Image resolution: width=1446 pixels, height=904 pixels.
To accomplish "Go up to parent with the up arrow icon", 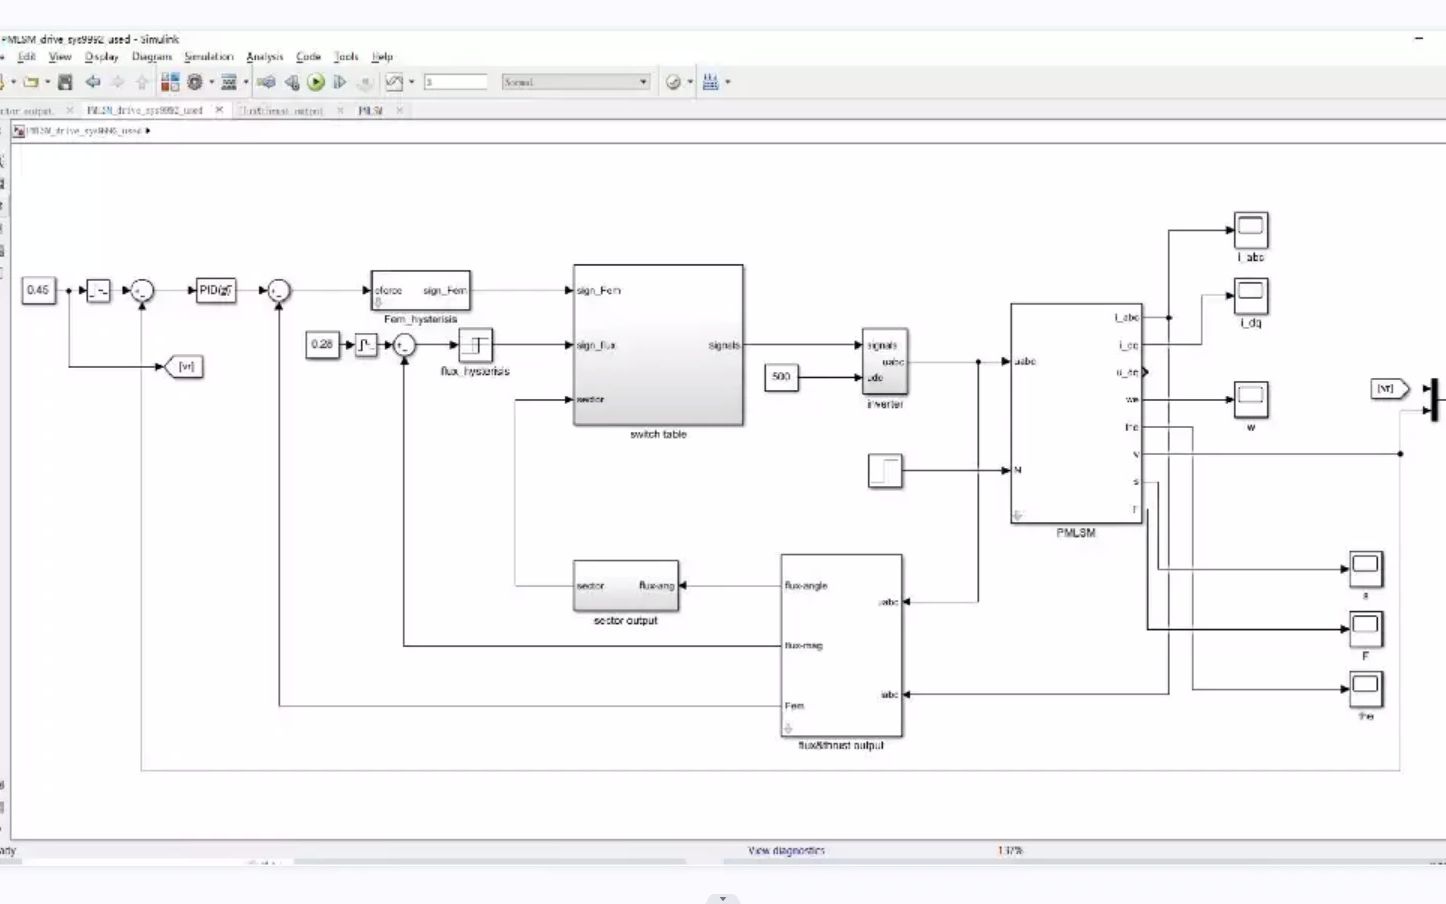I will click(x=142, y=82).
